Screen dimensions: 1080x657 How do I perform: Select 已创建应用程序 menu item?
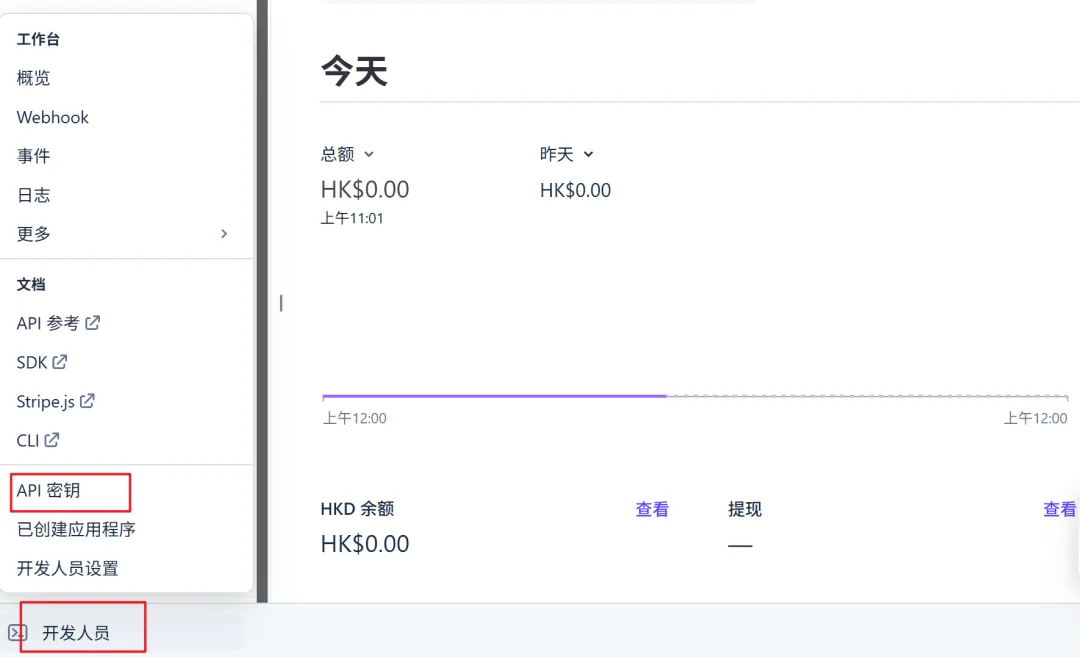(76, 529)
